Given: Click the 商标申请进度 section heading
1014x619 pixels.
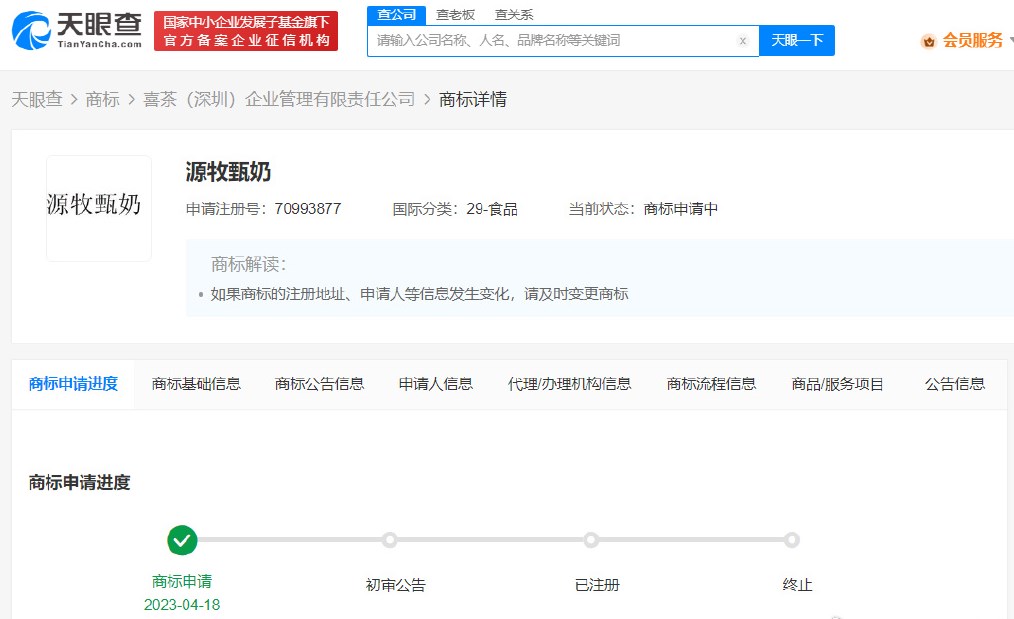Looking at the screenshot, I should [x=80, y=483].
